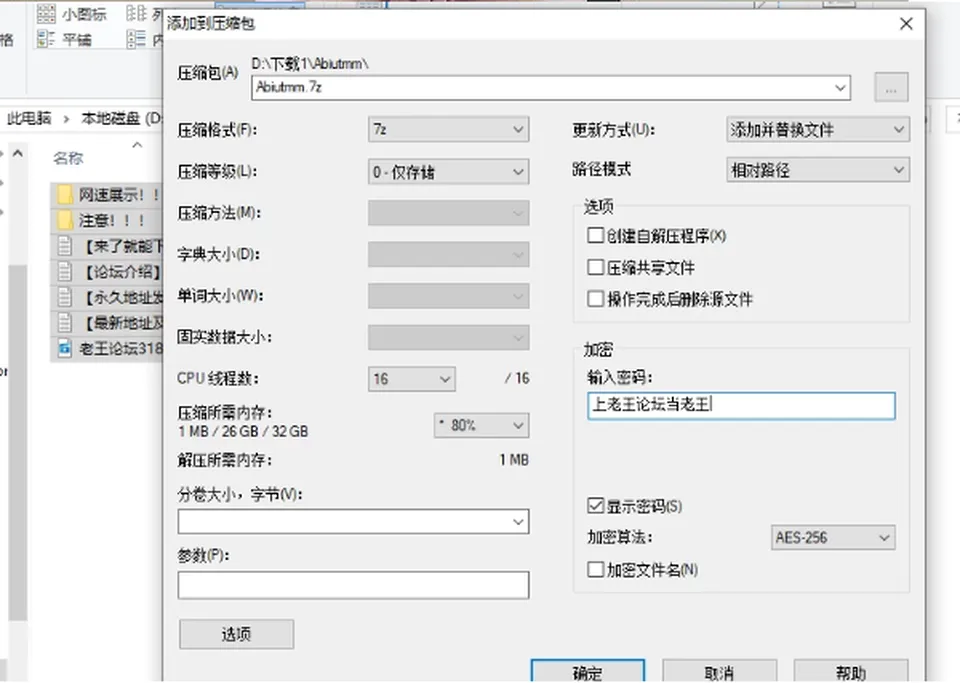Check 操作完成后删除源文件 option

pos(595,299)
